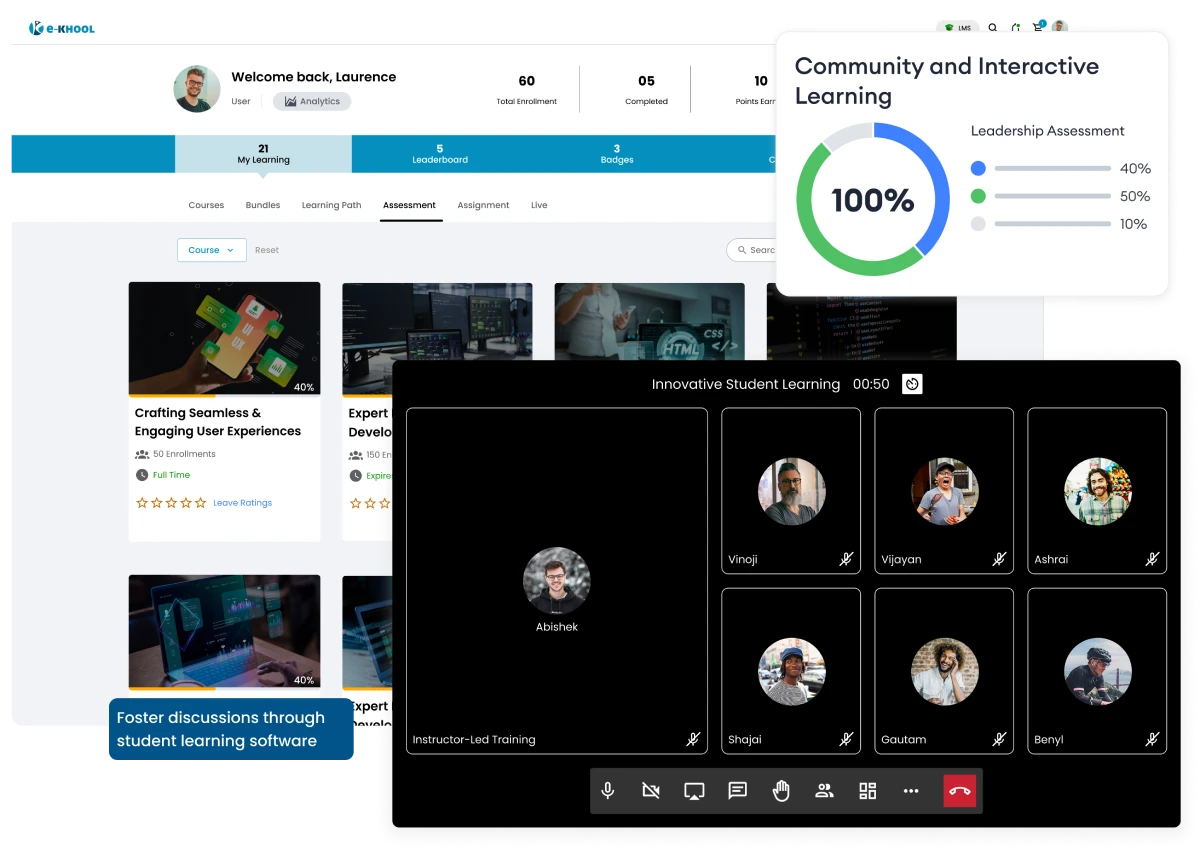This screenshot has width=1200, height=849.
Task: Click the timer icon beside 00:50
Action: click(911, 384)
